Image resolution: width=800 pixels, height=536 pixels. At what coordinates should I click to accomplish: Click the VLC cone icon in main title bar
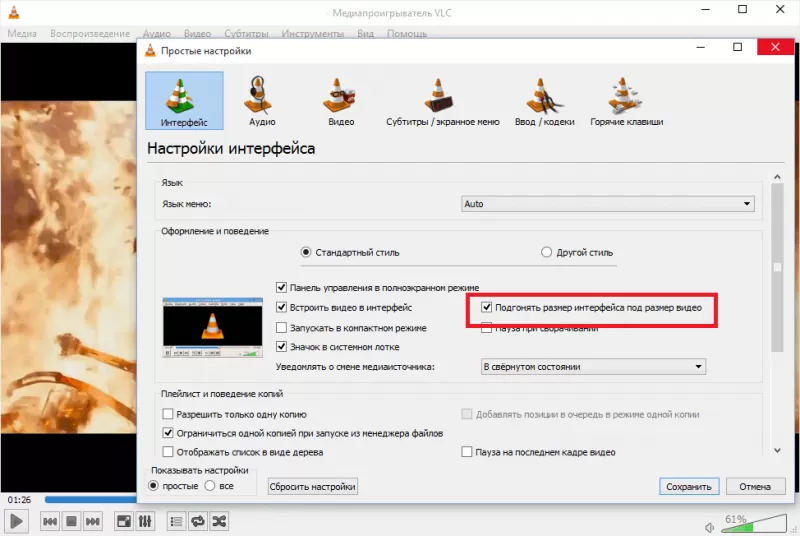[14, 12]
